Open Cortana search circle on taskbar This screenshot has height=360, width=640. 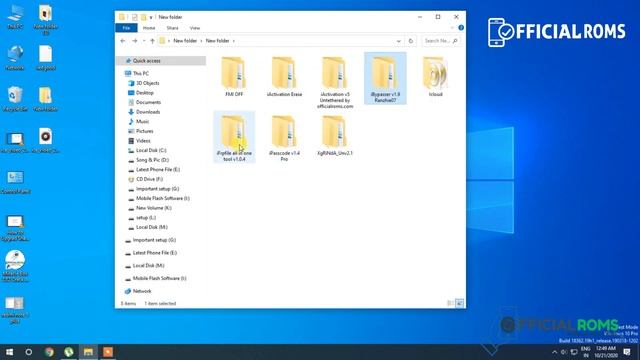point(29,352)
